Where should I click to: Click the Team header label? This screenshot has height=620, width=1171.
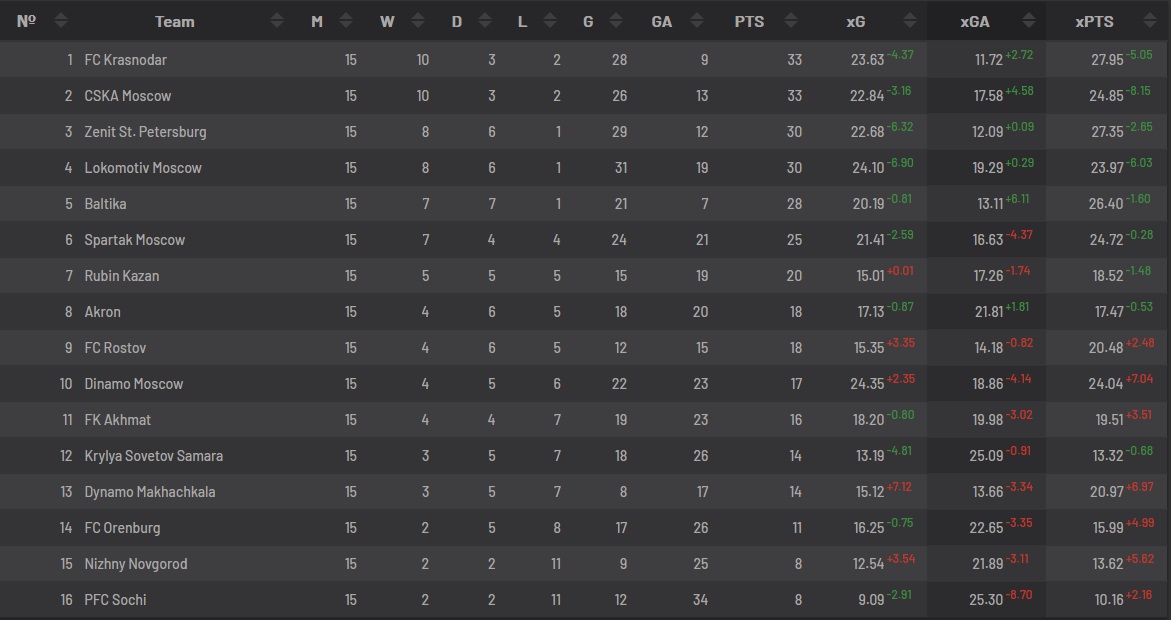pyautogui.click(x=175, y=21)
